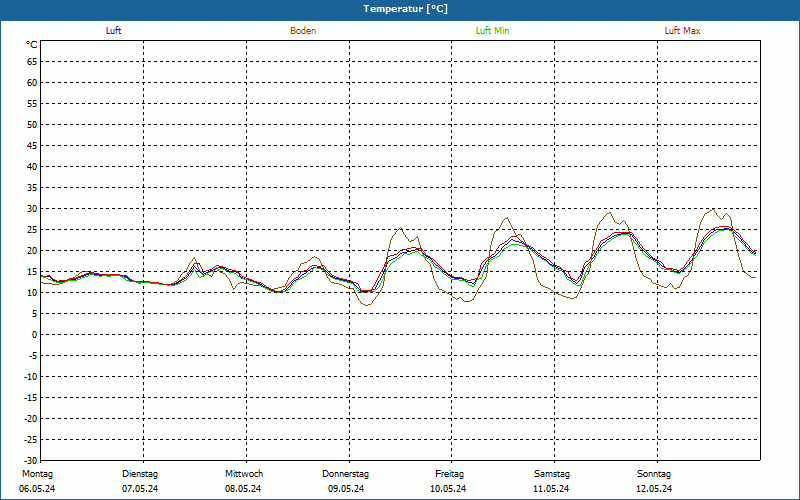Click the 35 y-axis value
Viewport: 800px width, 500px height.
32,188
